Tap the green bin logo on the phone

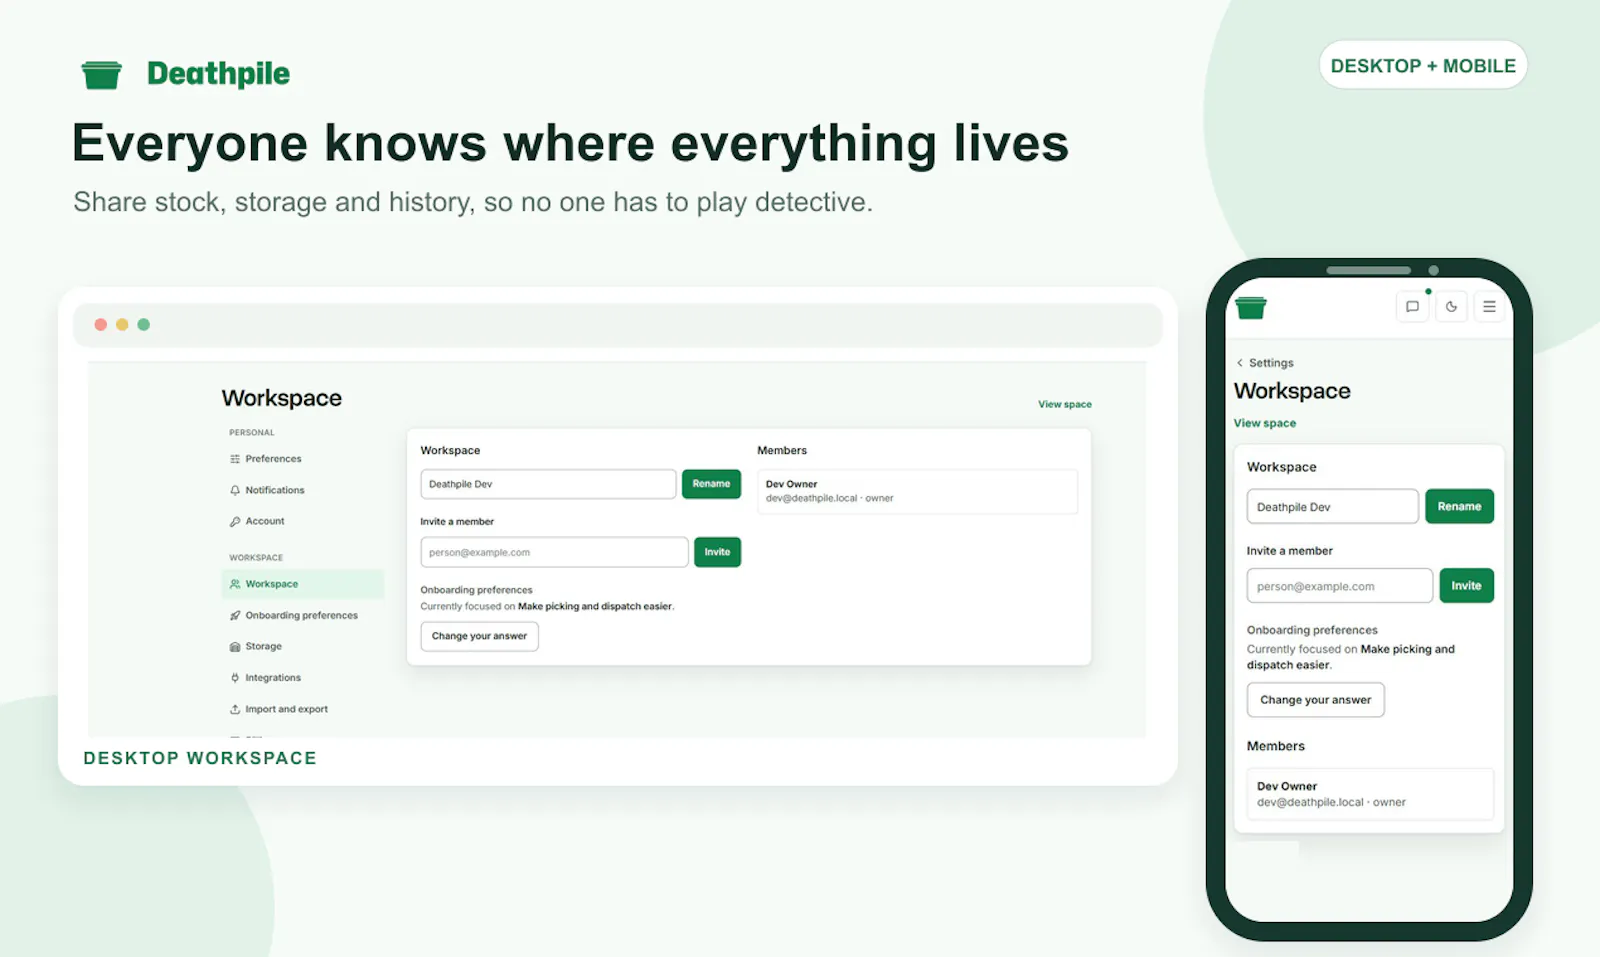(1251, 308)
